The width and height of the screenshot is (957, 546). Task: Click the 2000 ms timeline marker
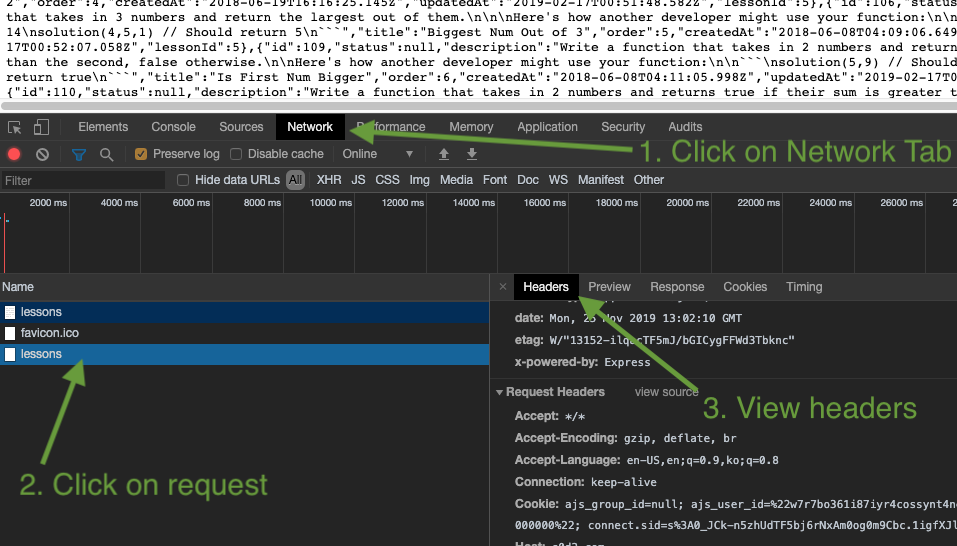[x=48, y=203]
